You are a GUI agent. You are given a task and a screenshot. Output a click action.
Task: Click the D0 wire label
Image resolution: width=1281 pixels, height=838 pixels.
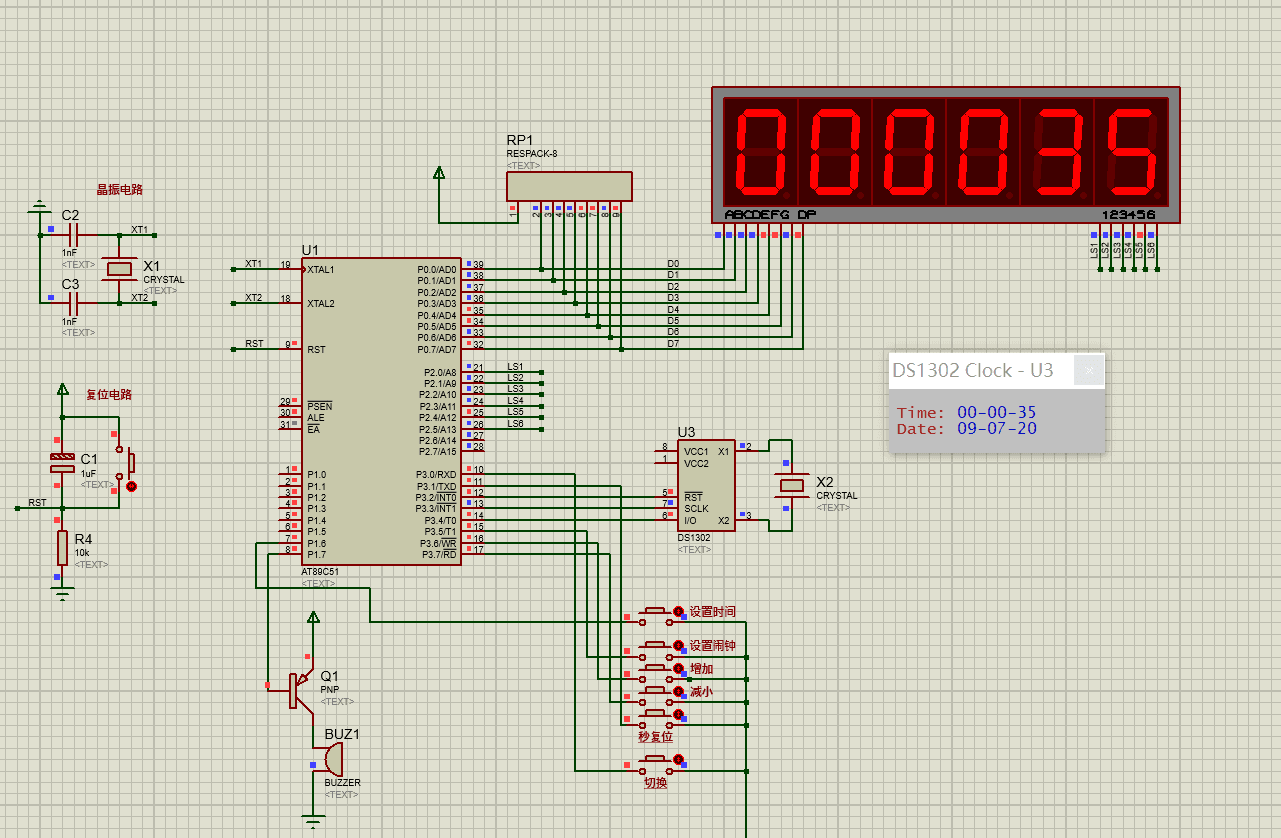click(x=673, y=264)
